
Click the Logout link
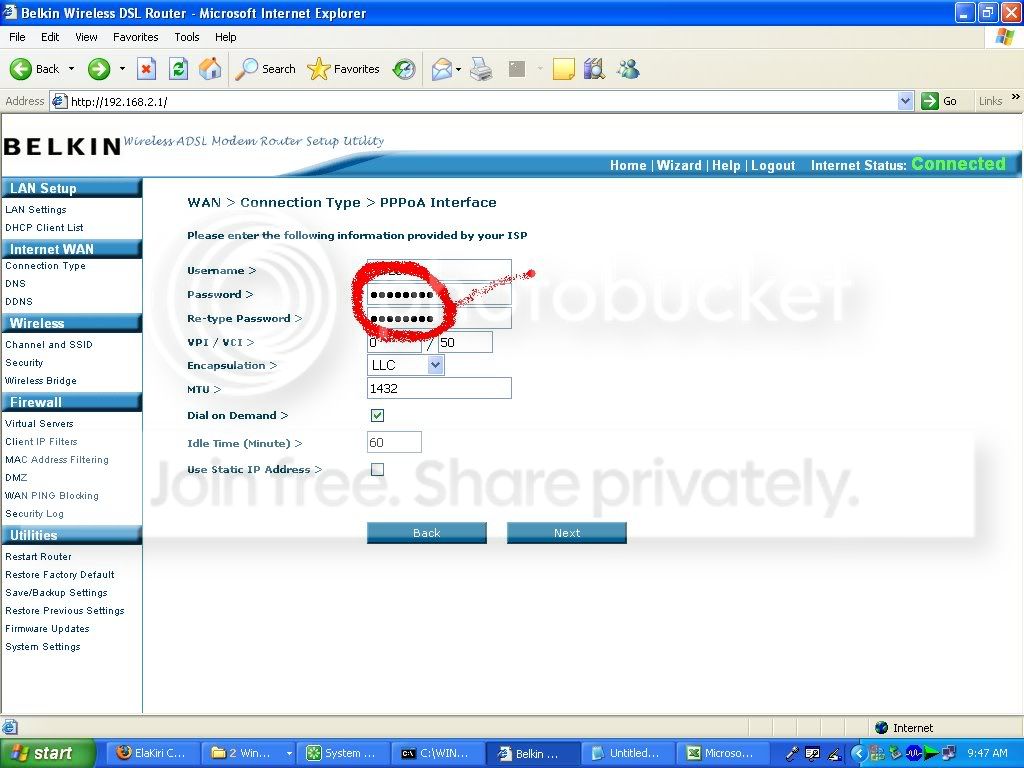(773, 165)
